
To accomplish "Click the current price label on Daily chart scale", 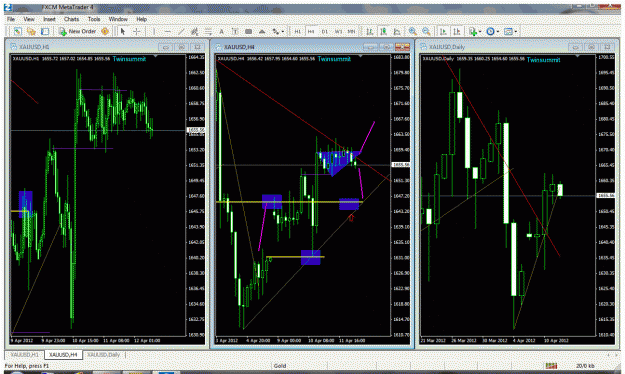I will pos(606,195).
